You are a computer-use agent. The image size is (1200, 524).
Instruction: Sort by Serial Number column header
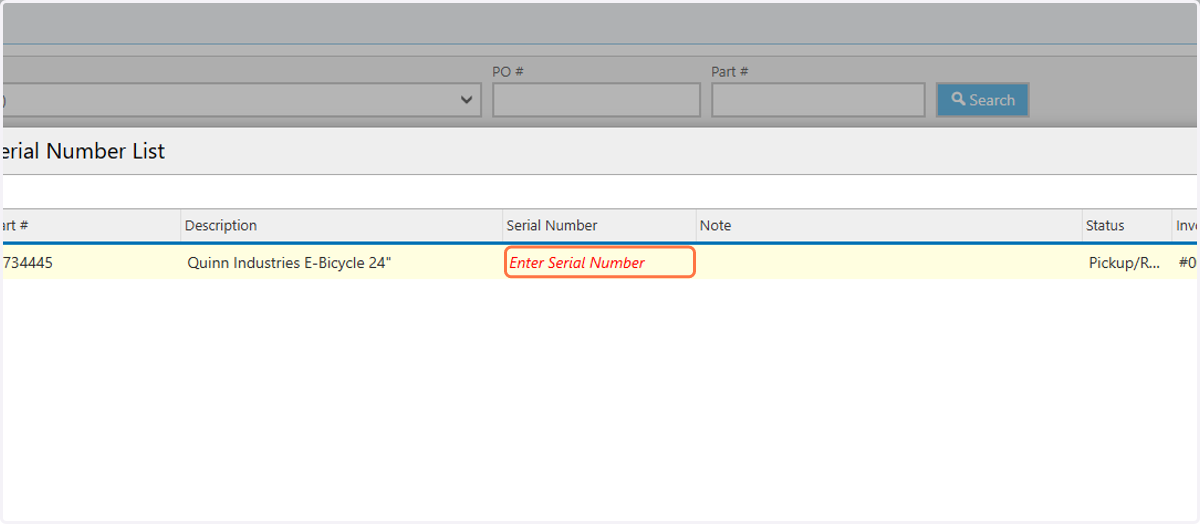click(599, 226)
